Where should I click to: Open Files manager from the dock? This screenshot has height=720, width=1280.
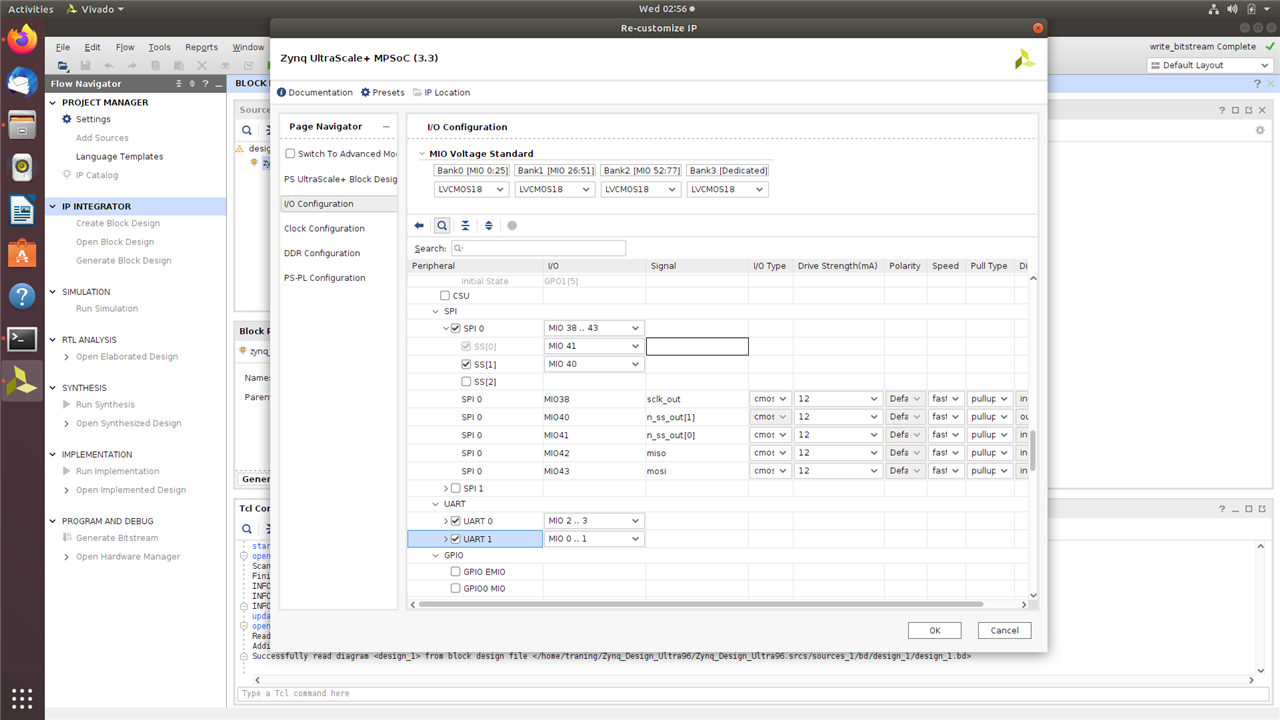pyautogui.click(x=22, y=125)
